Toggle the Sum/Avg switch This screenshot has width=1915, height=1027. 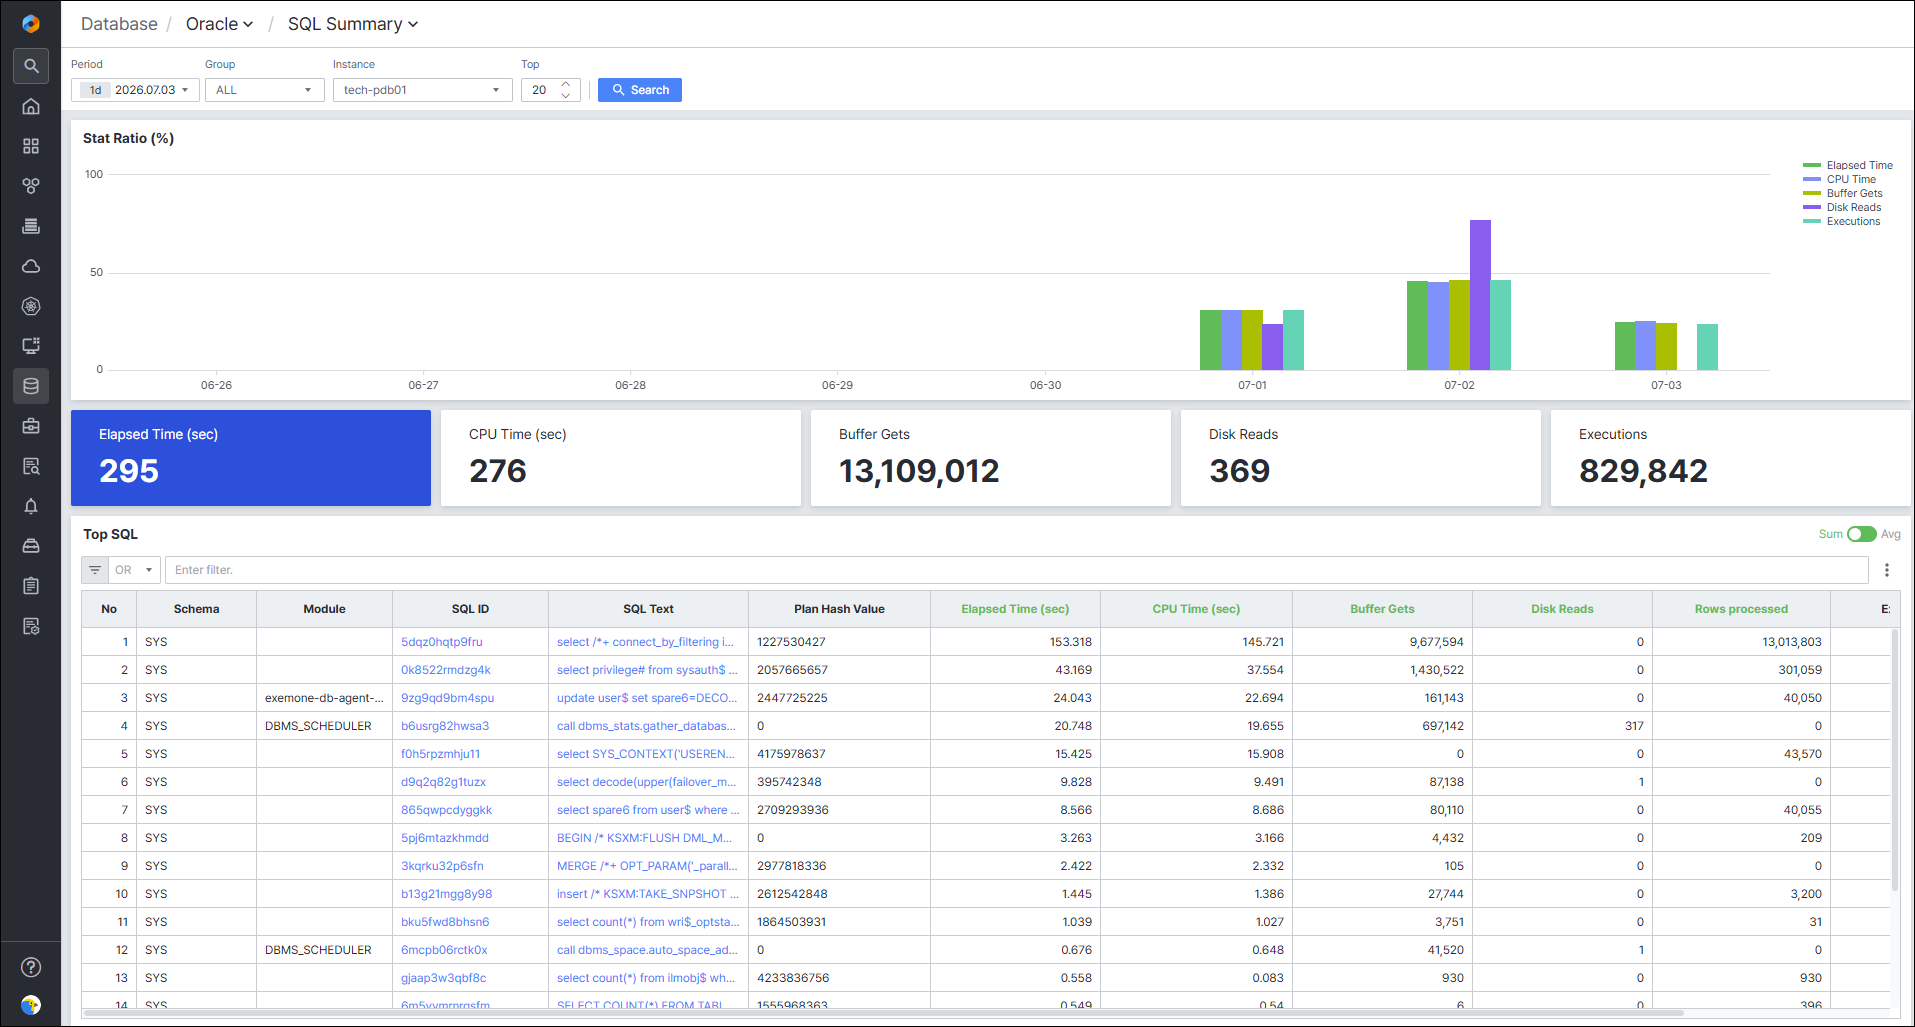[1861, 534]
